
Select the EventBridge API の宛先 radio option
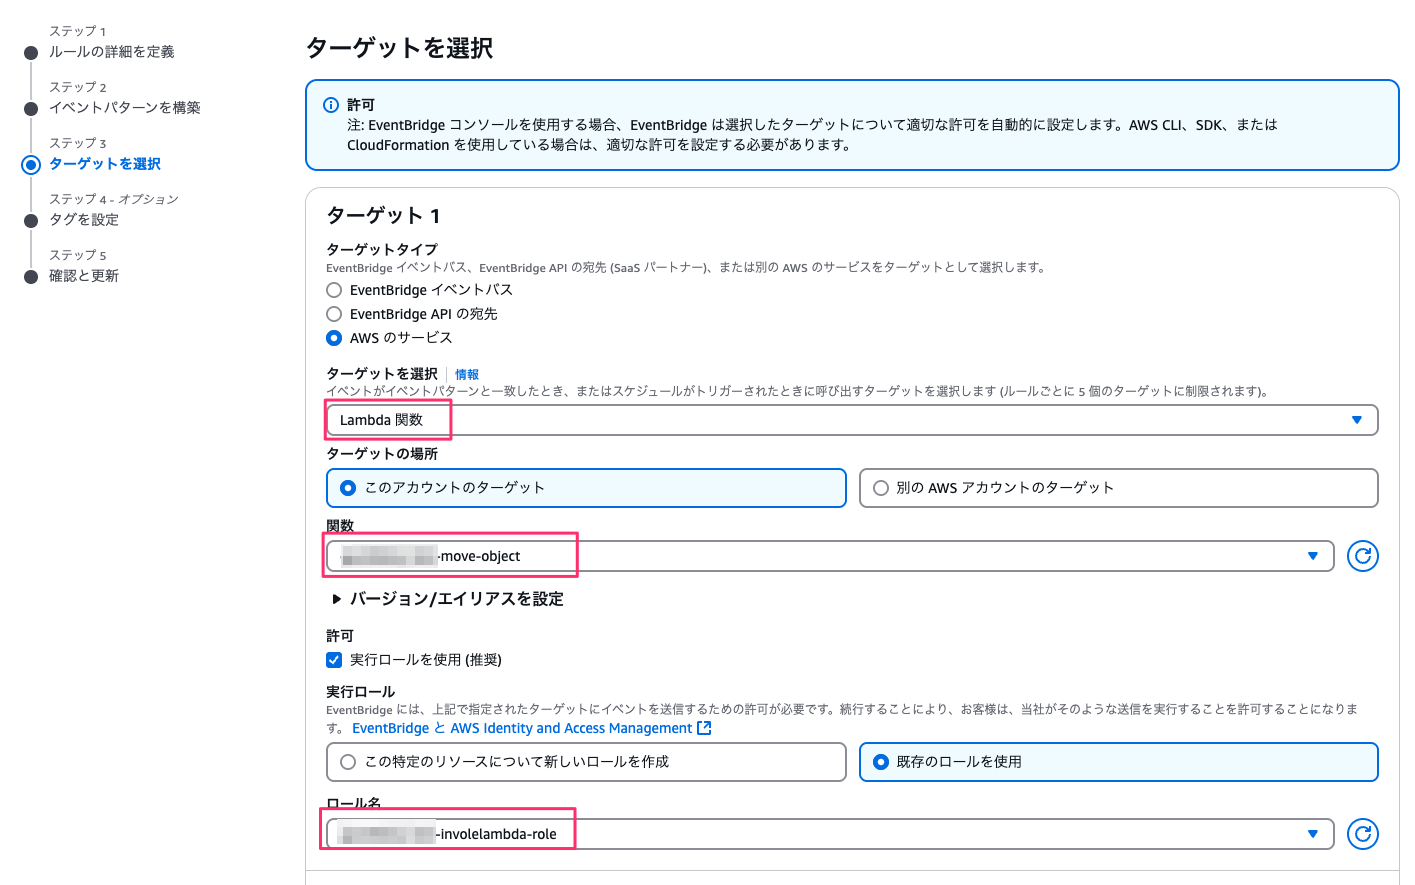pyautogui.click(x=334, y=314)
